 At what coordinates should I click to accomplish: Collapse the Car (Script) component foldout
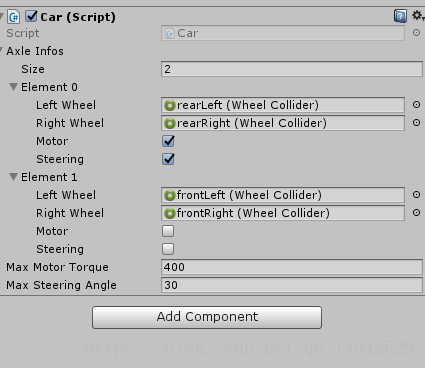[x=2, y=16]
